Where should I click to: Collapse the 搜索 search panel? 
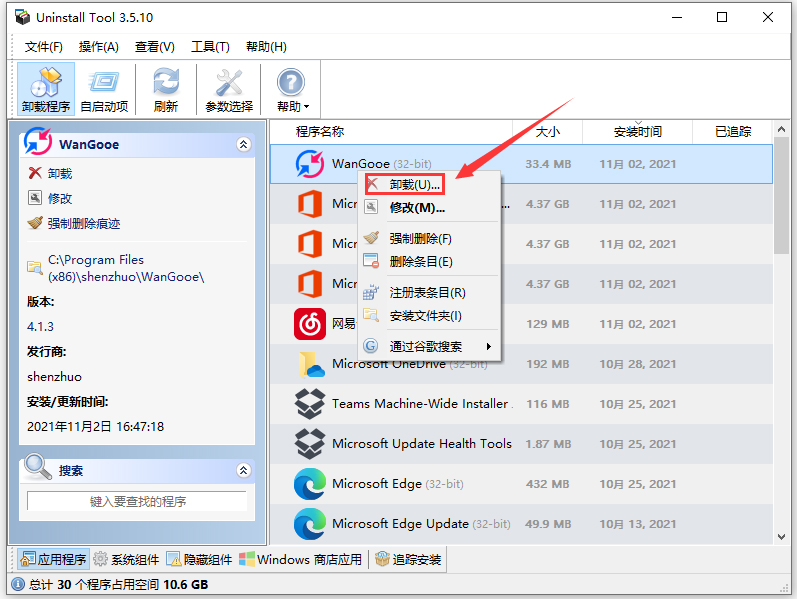tap(243, 470)
